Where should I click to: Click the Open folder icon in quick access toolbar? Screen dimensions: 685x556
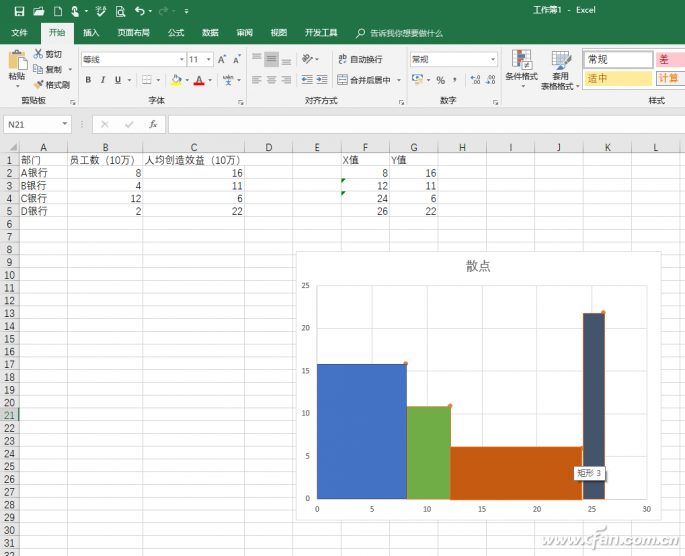[x=38, y=11]
